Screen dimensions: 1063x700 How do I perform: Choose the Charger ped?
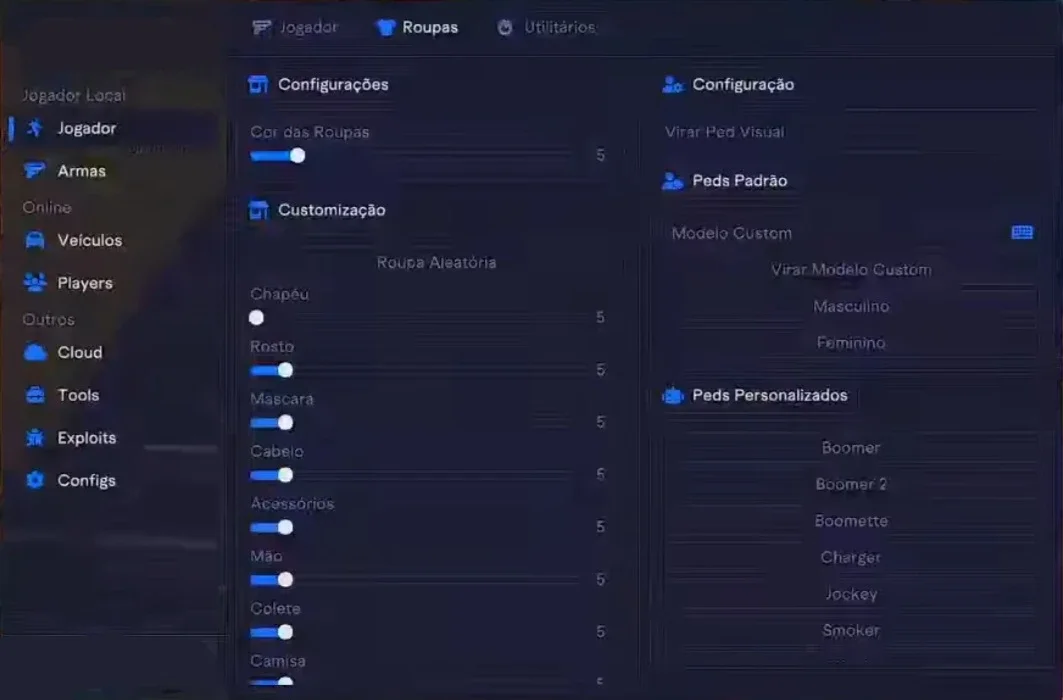tap(851, 558)
